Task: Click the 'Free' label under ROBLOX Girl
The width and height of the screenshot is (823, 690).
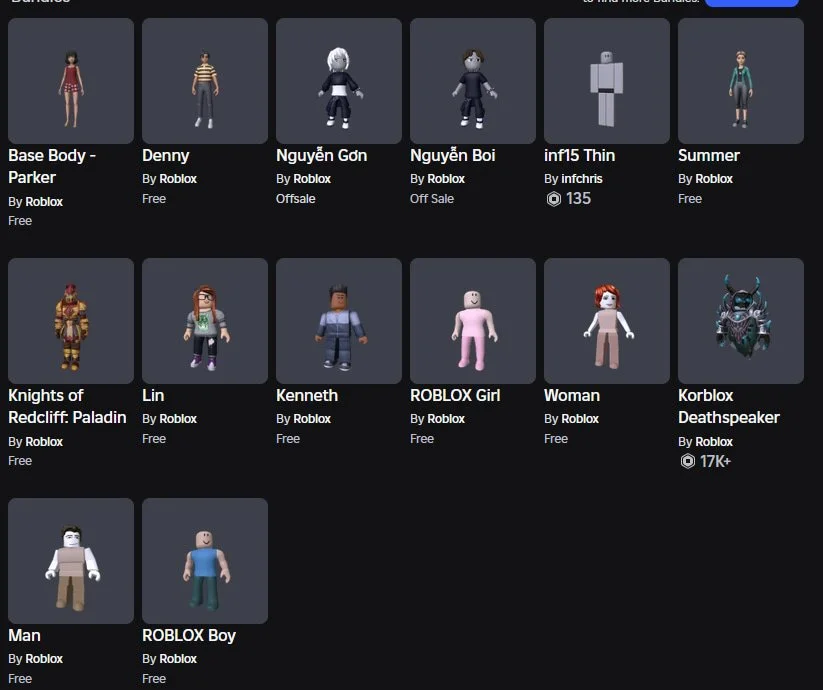Action: 422,439
